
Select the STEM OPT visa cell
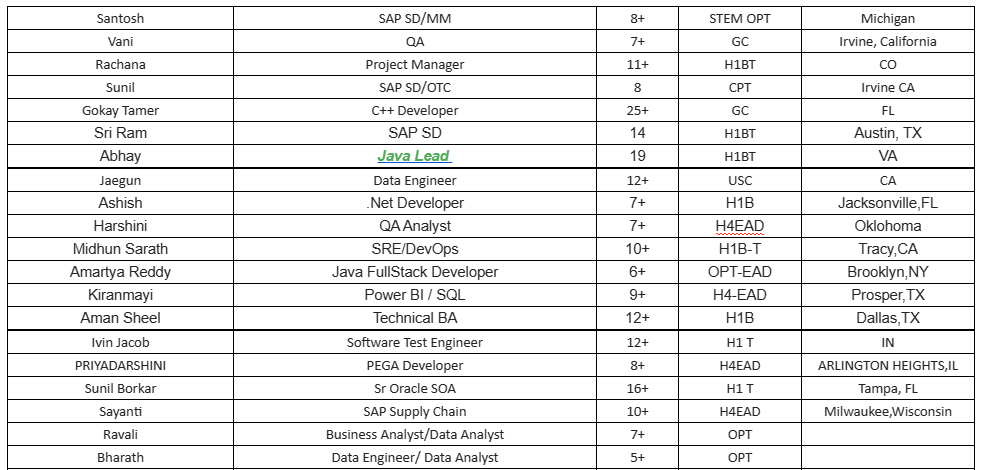click(739, 18)
